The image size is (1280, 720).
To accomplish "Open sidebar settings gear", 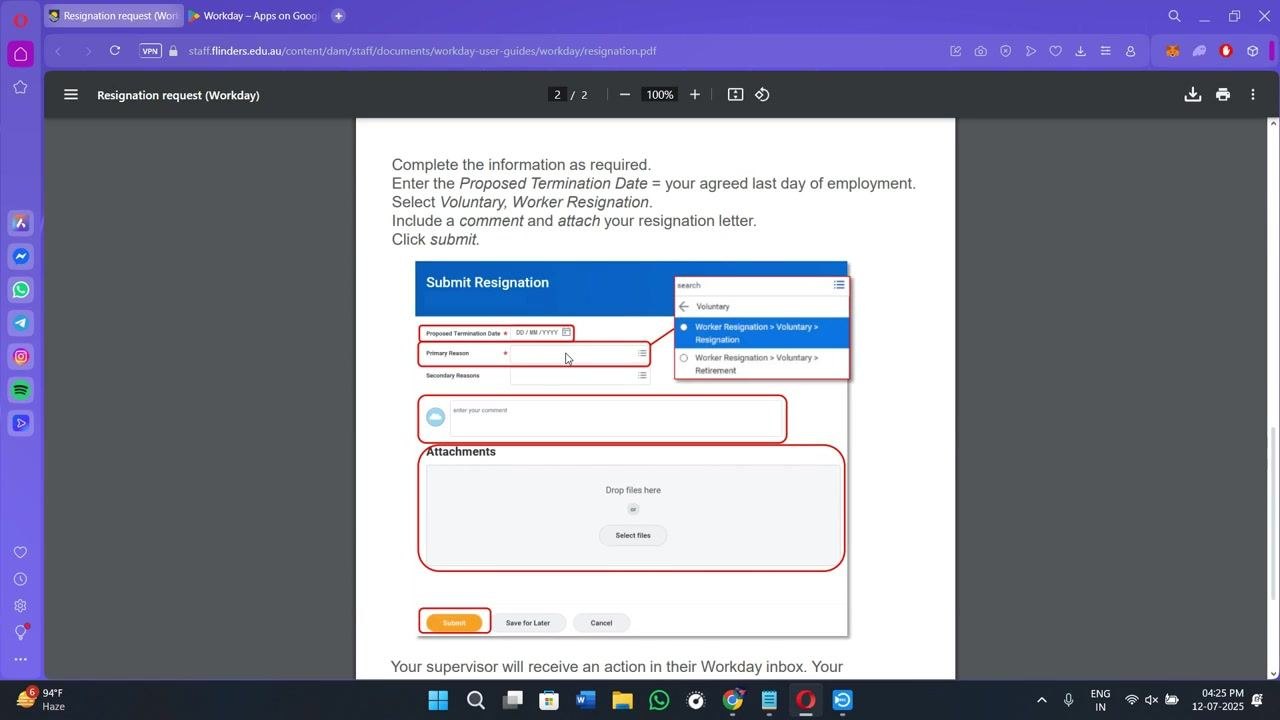I will click(20, 605).
